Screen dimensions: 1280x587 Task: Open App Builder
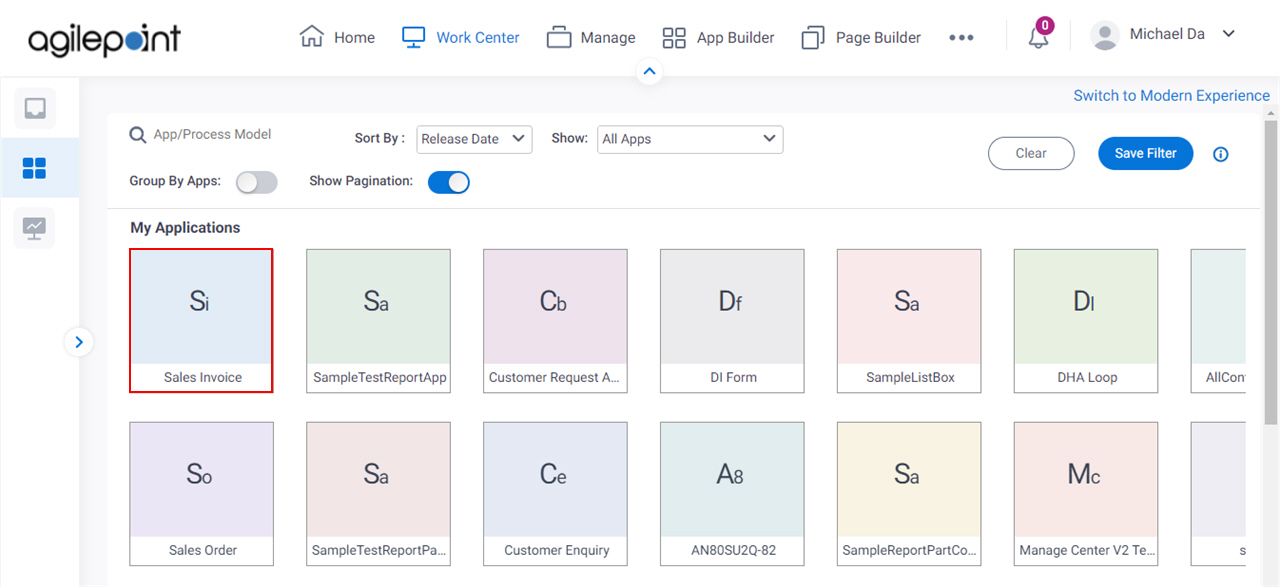[718, 37]
